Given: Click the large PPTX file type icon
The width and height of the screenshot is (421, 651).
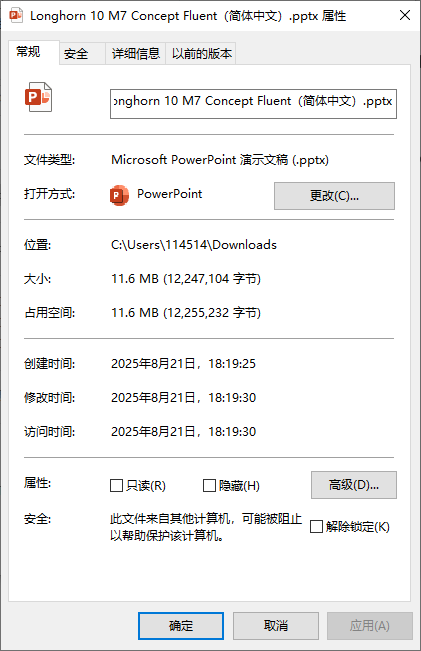Looking at the screenshot, I should 38,97.
